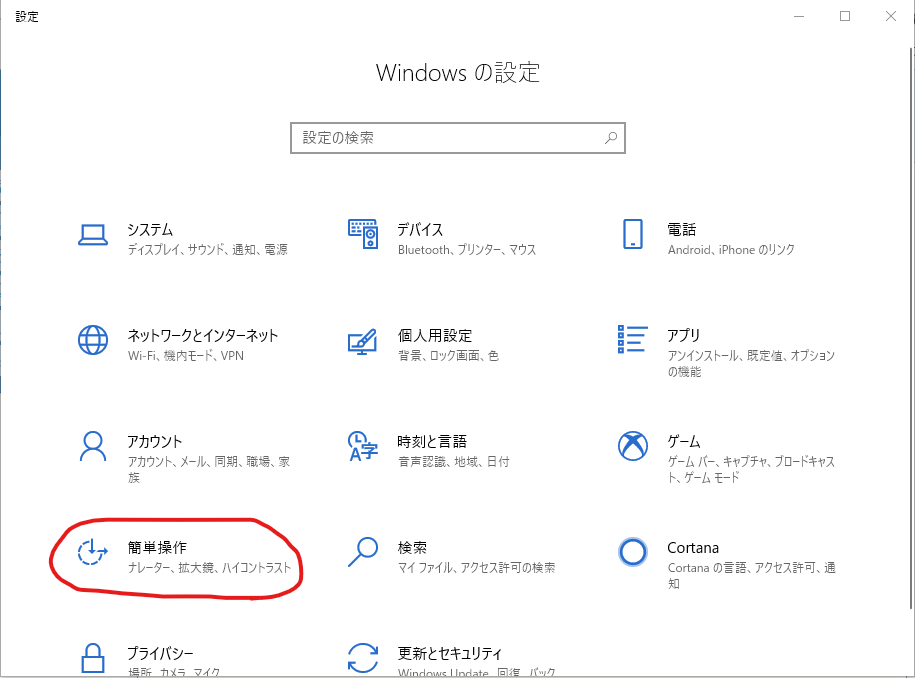
Task: Click the ナレーター、拡大鏡、ハイコントラスト description
Action: coord(209,568)
